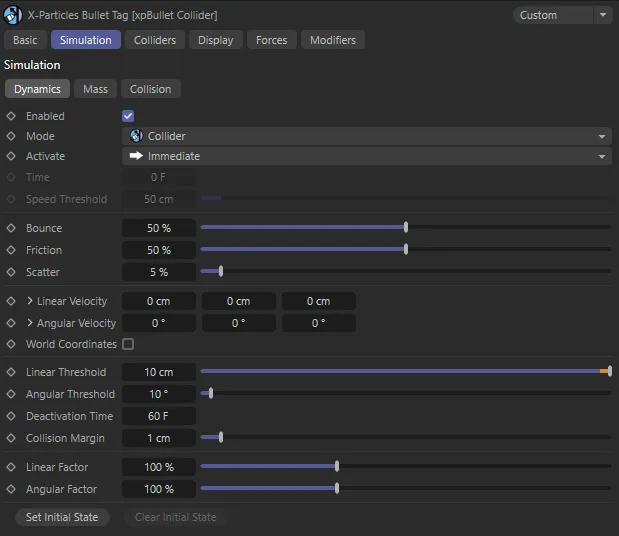This screenshot has width=619, height=536.
Task: Click keyframe diamond beside Angular Factor
Action: coord(11,489)
